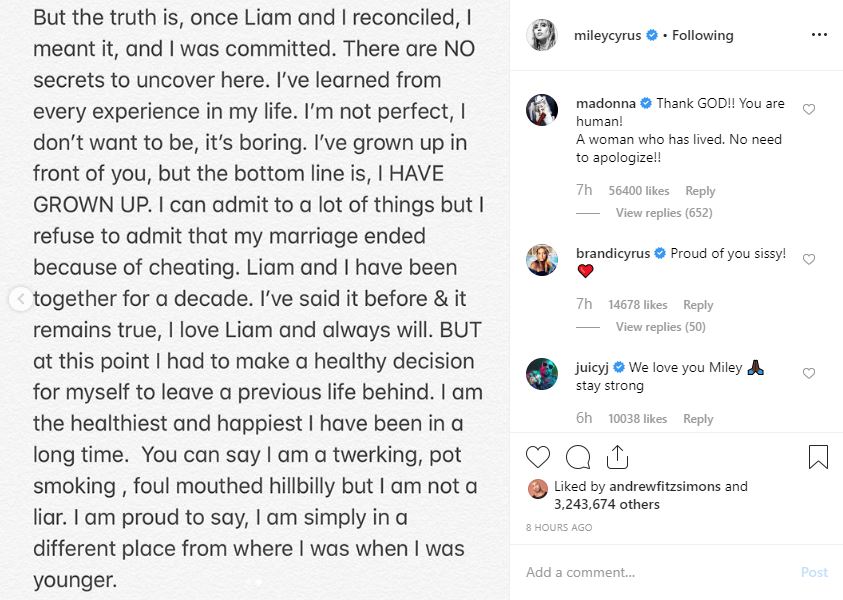This screenshot has width=843, height=600.
Task: Expand View replies (50)
Action: click(x=659, y=327)
